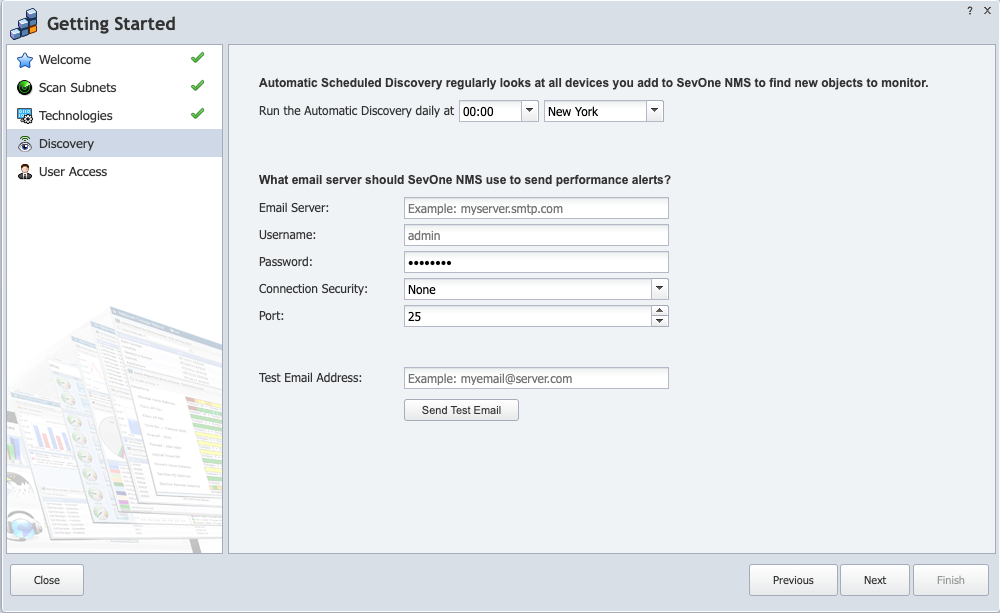Click the 'Getting Started' title text
The image size is (1000, 613).
point(111,24)
